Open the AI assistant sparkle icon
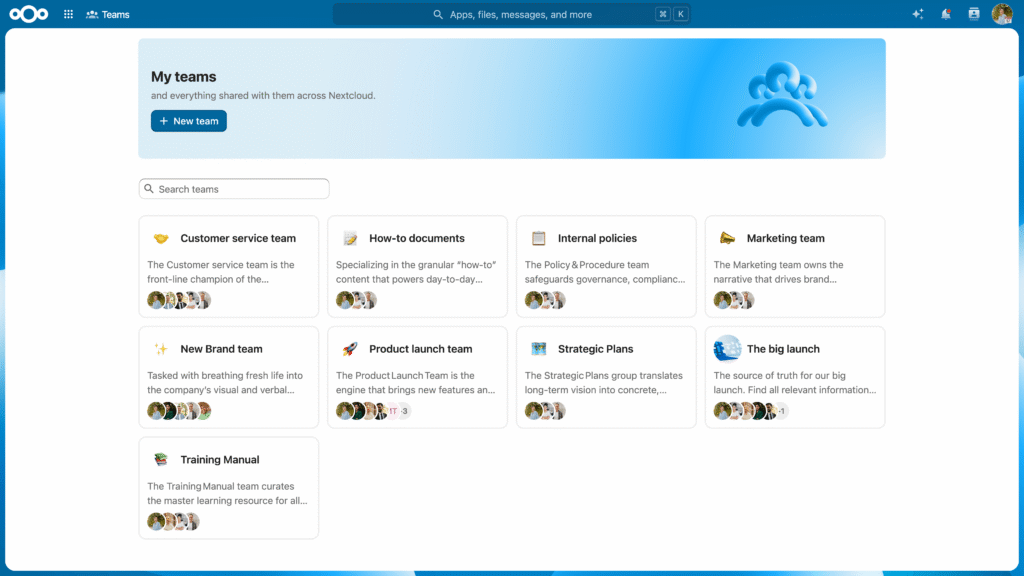Viewport: 1024px width, 576px height. click(x=918, y=14)
